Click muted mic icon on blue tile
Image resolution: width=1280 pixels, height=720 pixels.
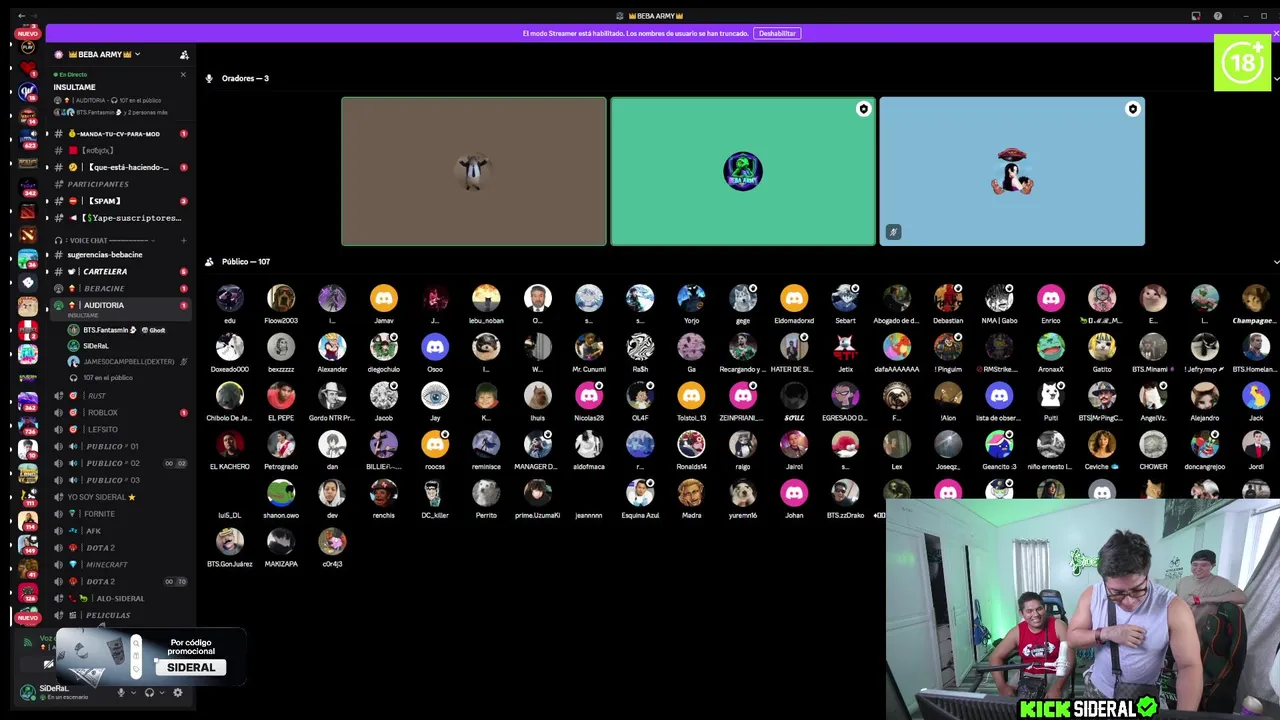[893, 232]
